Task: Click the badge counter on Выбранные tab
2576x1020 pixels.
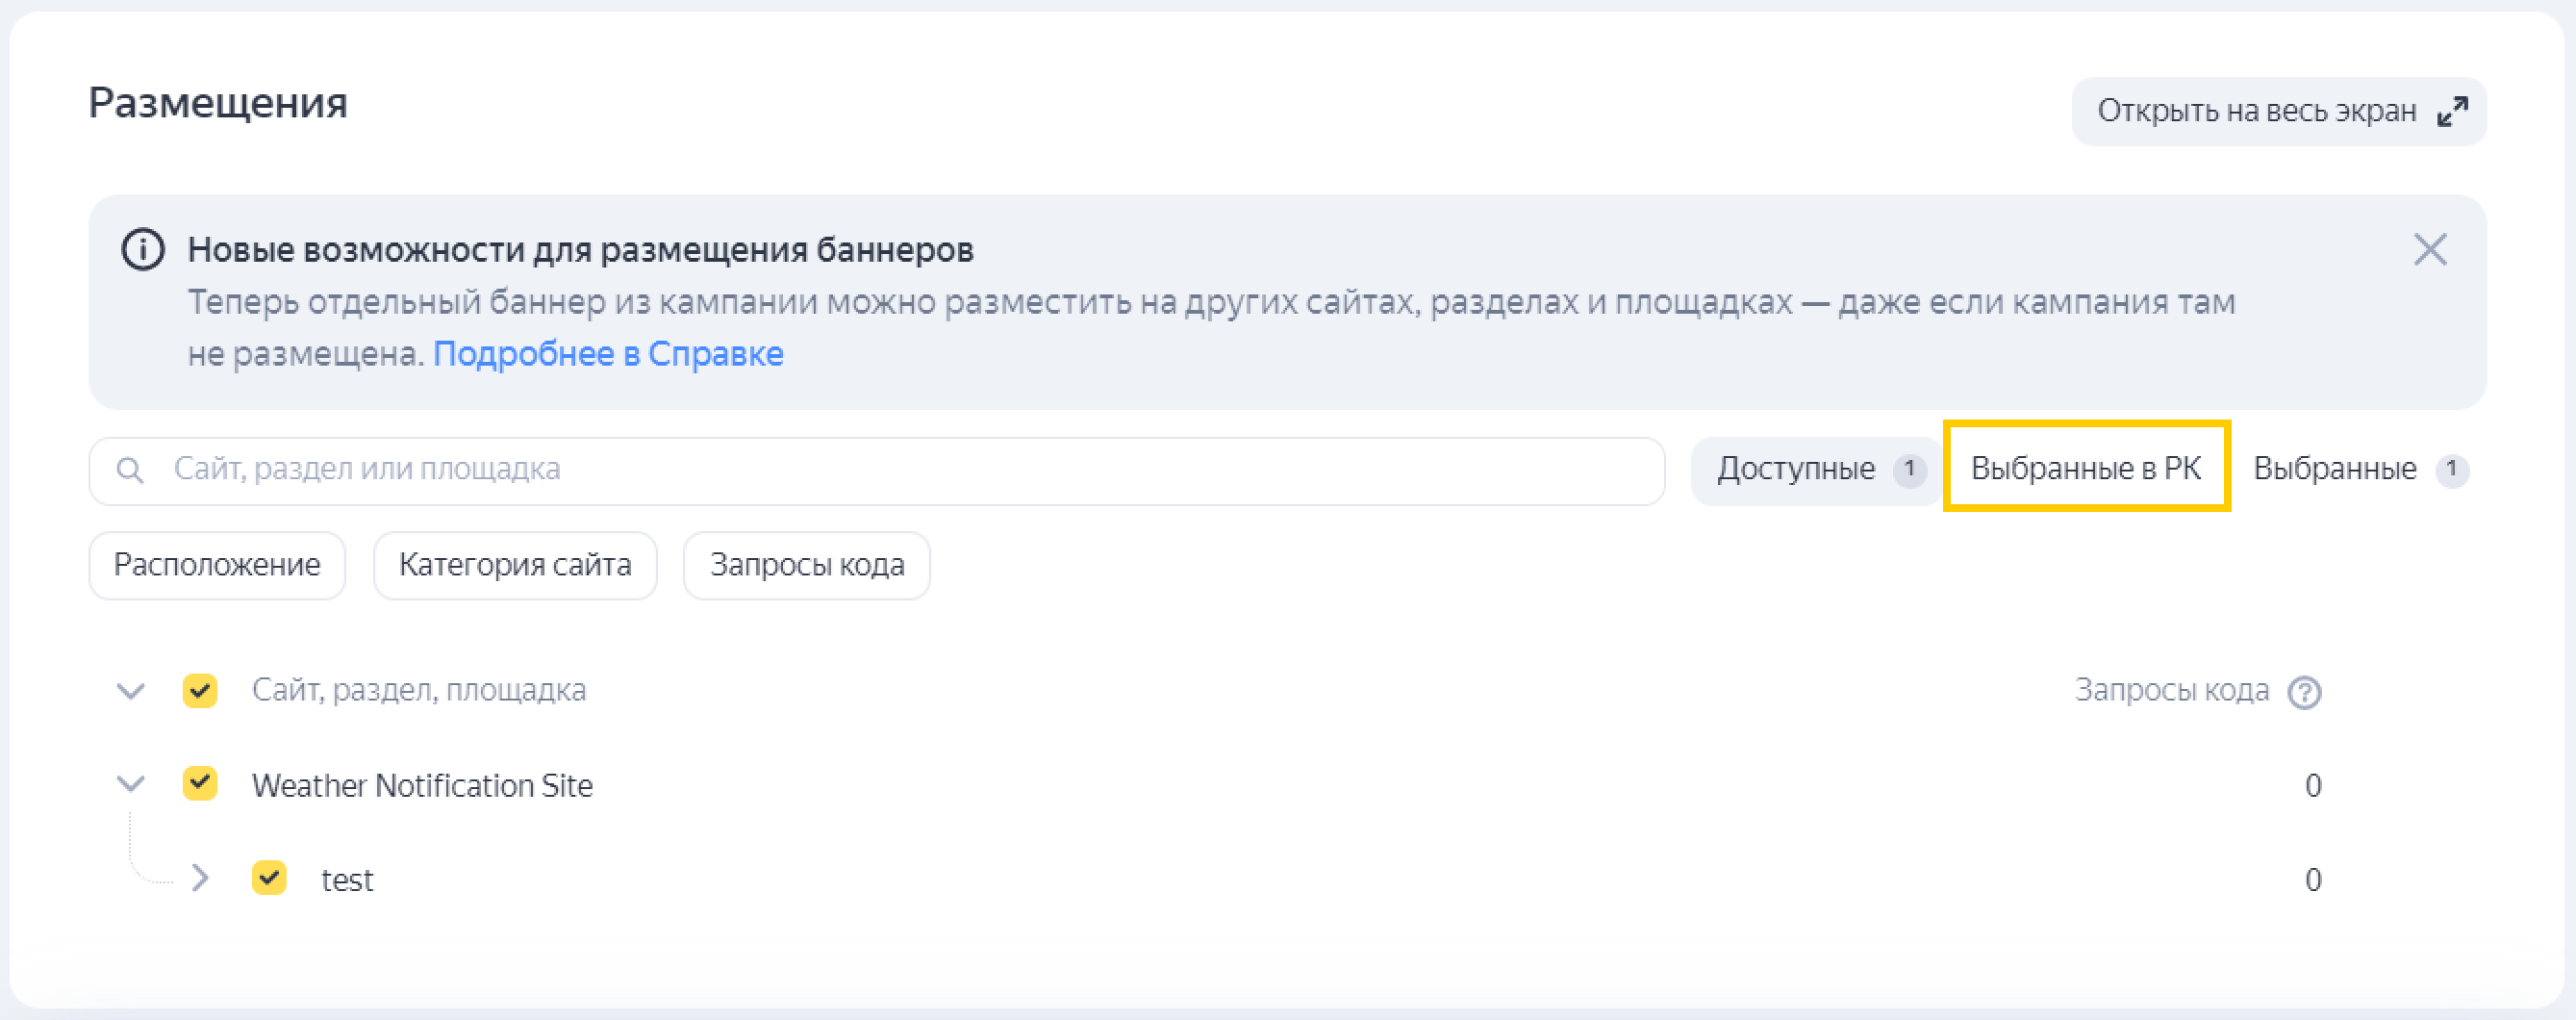Action: point(2451,469)
